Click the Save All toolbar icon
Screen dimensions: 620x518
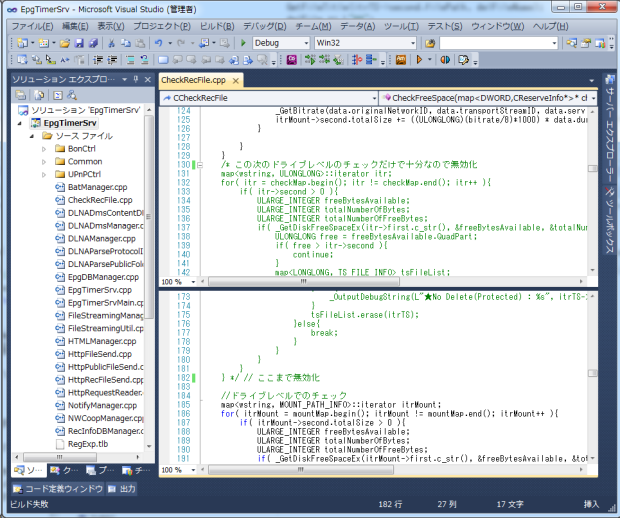pyautogui.click(x=92, y=44)
